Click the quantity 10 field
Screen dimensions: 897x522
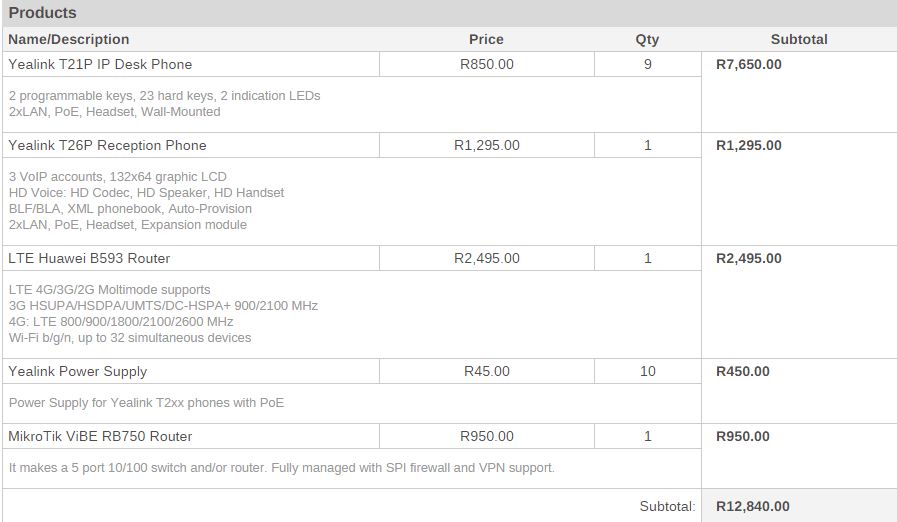point(647,371)
